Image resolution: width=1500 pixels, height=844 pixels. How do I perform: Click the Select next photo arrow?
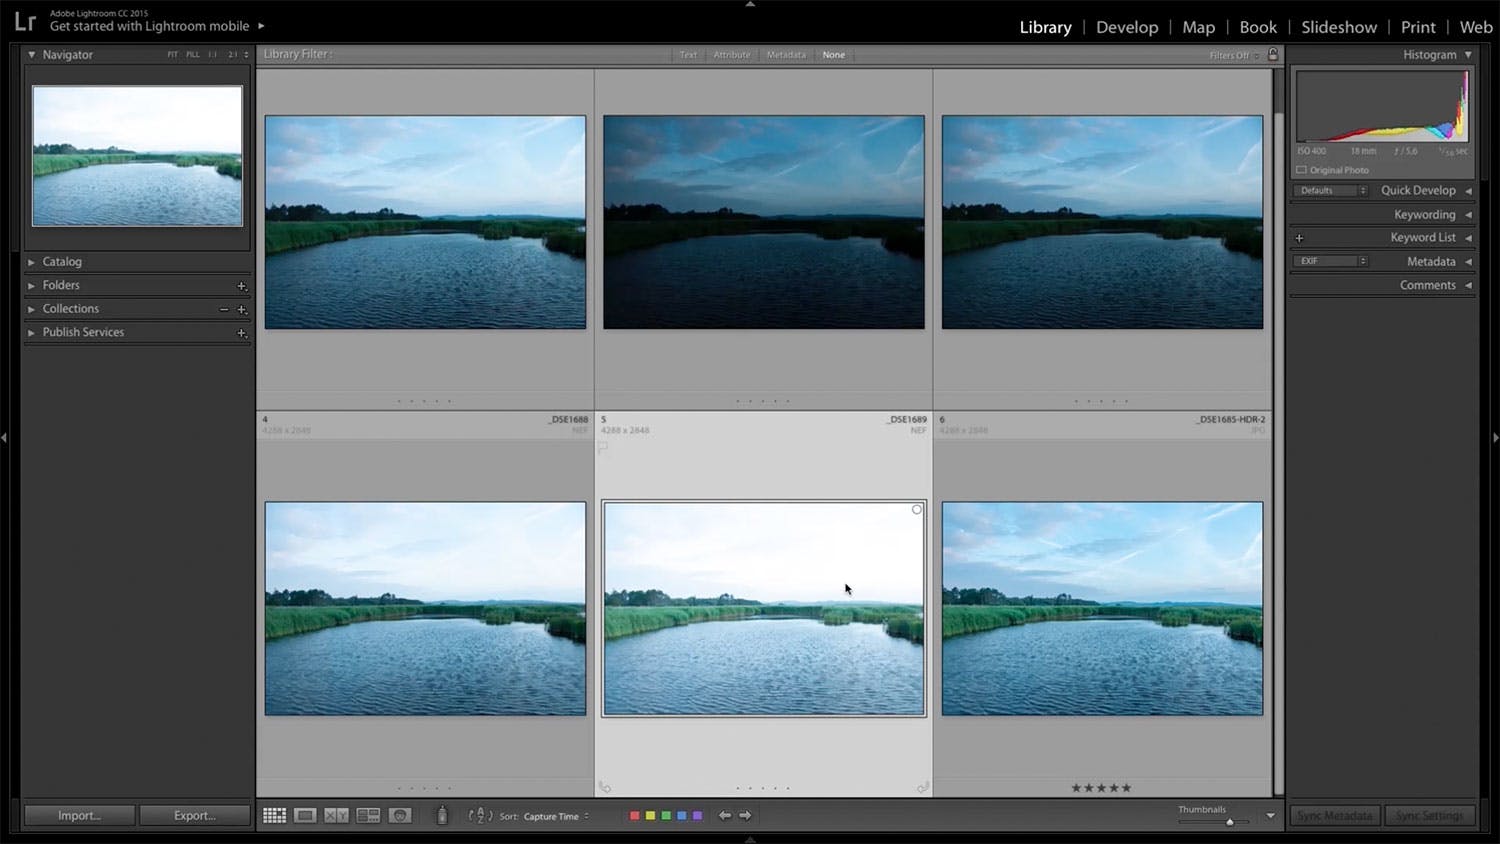(745, 816)
